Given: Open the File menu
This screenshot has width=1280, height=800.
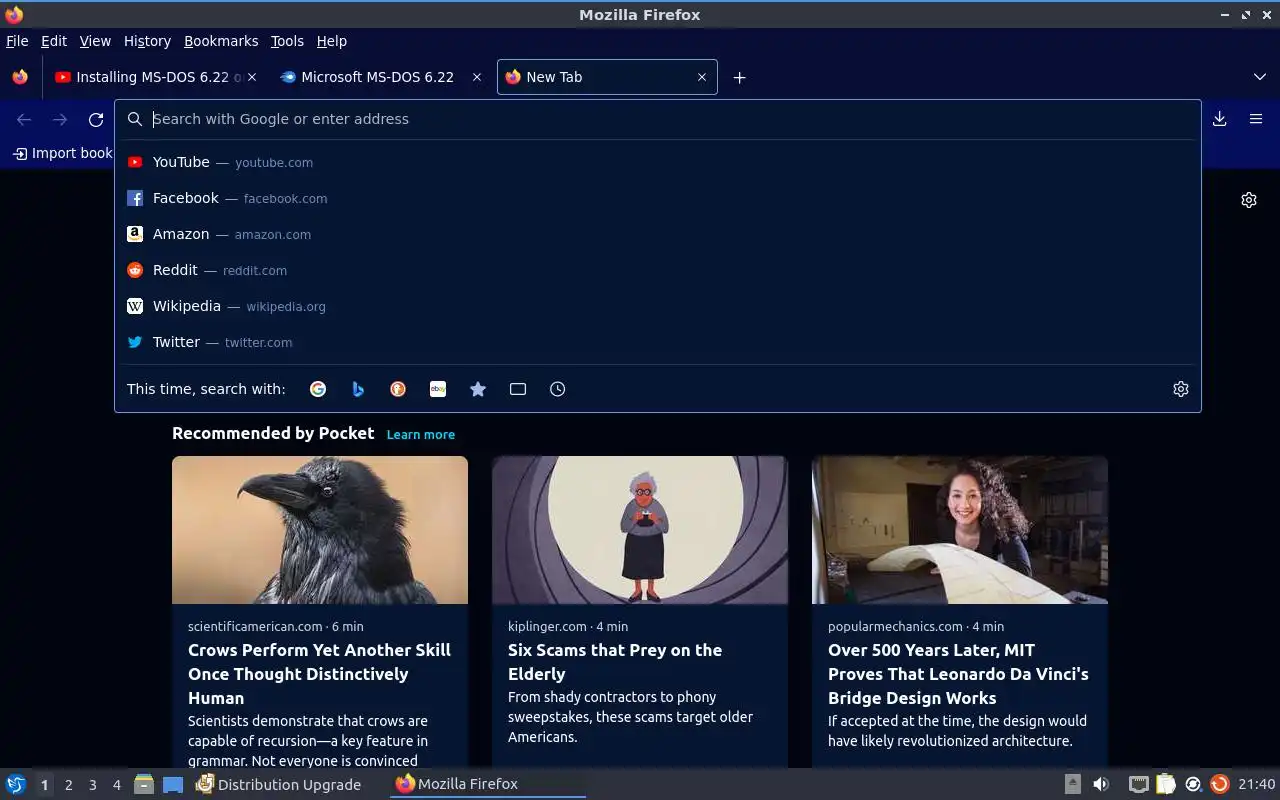Looking at the screenshot, I should coord(17,41).
